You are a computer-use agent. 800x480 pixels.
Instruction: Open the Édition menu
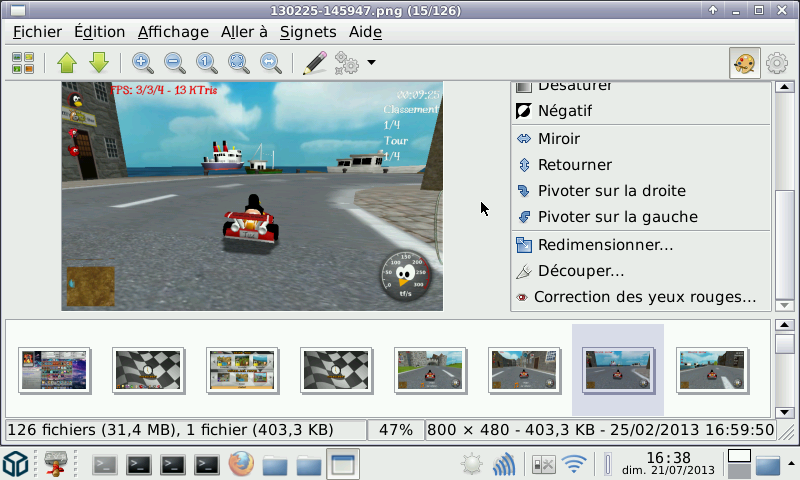click(x=99, y=32)
